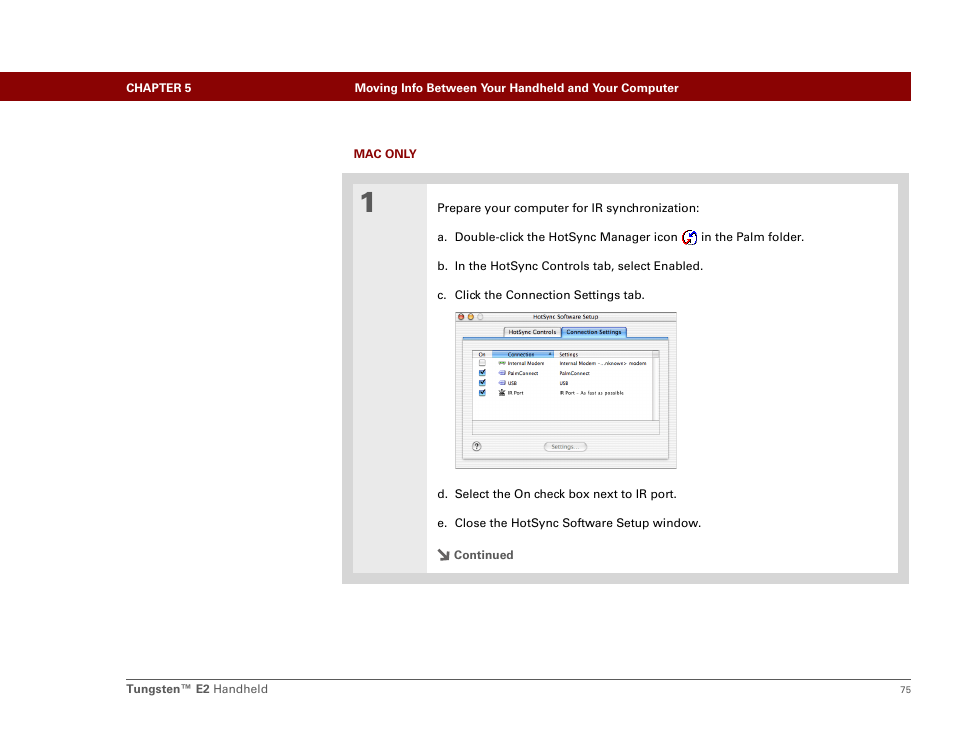Click the page number 75
Image resolution: width=954 pixels, height=738 pixels.
point(905,689)
